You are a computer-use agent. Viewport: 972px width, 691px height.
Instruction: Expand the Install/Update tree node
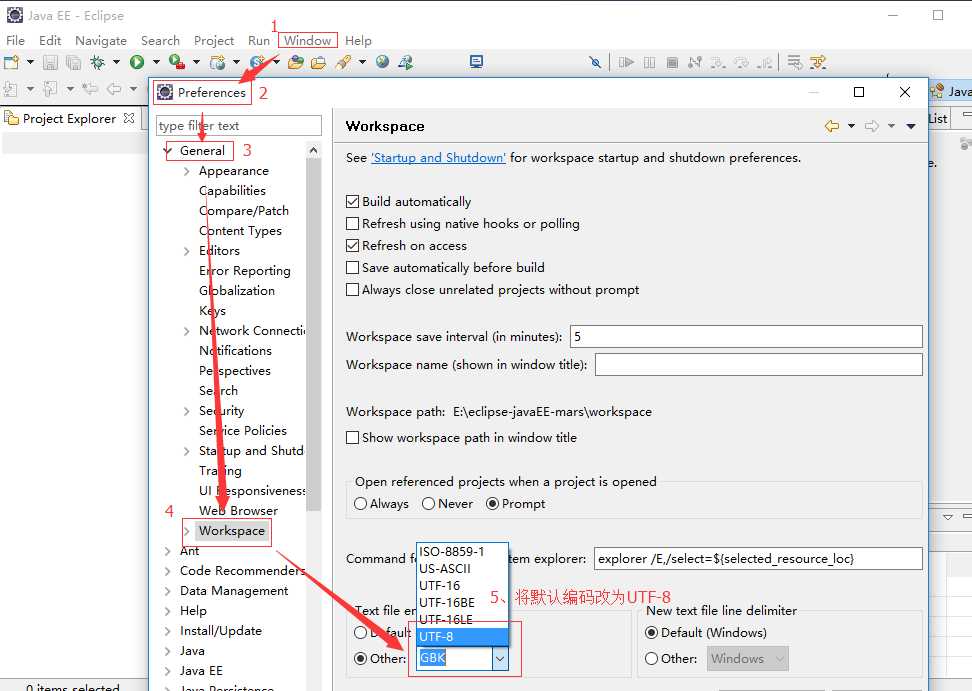[167, 631]
